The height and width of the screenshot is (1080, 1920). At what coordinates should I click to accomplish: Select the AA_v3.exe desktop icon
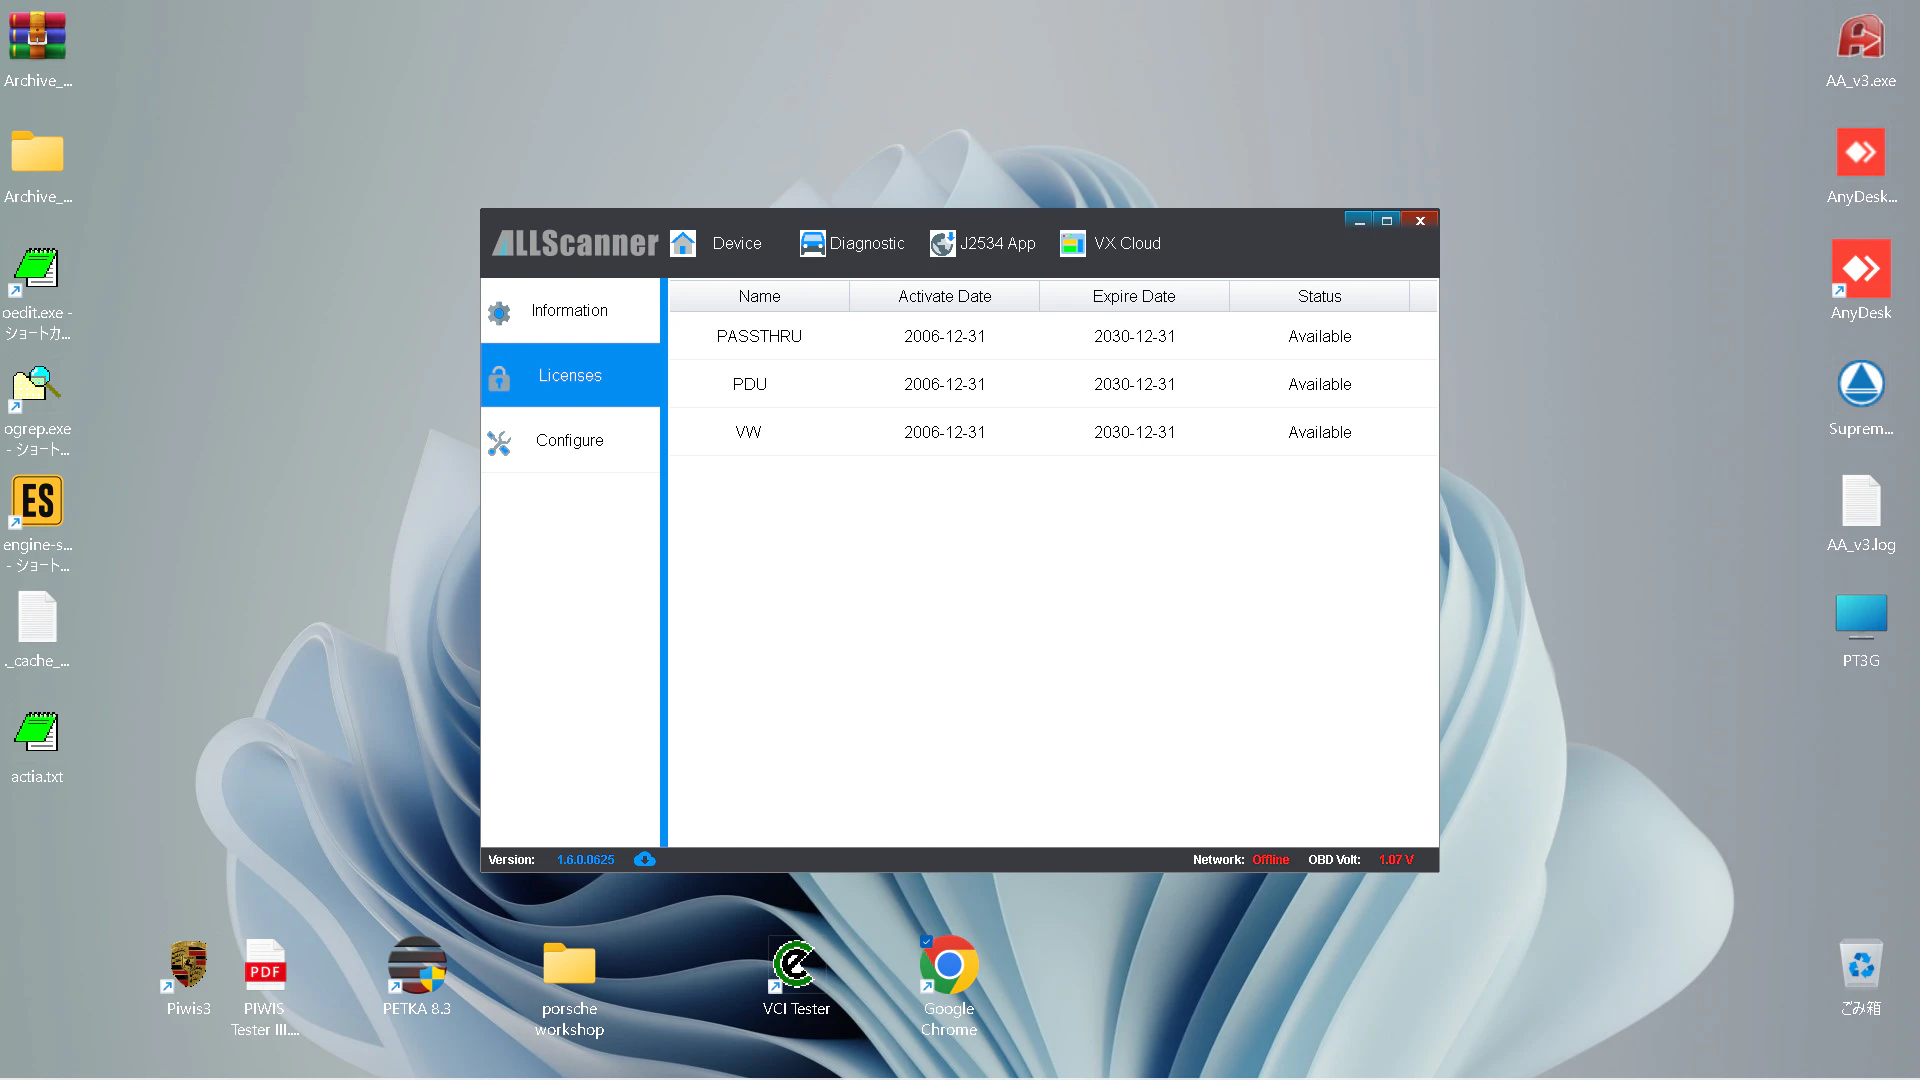pos(1861,36)
